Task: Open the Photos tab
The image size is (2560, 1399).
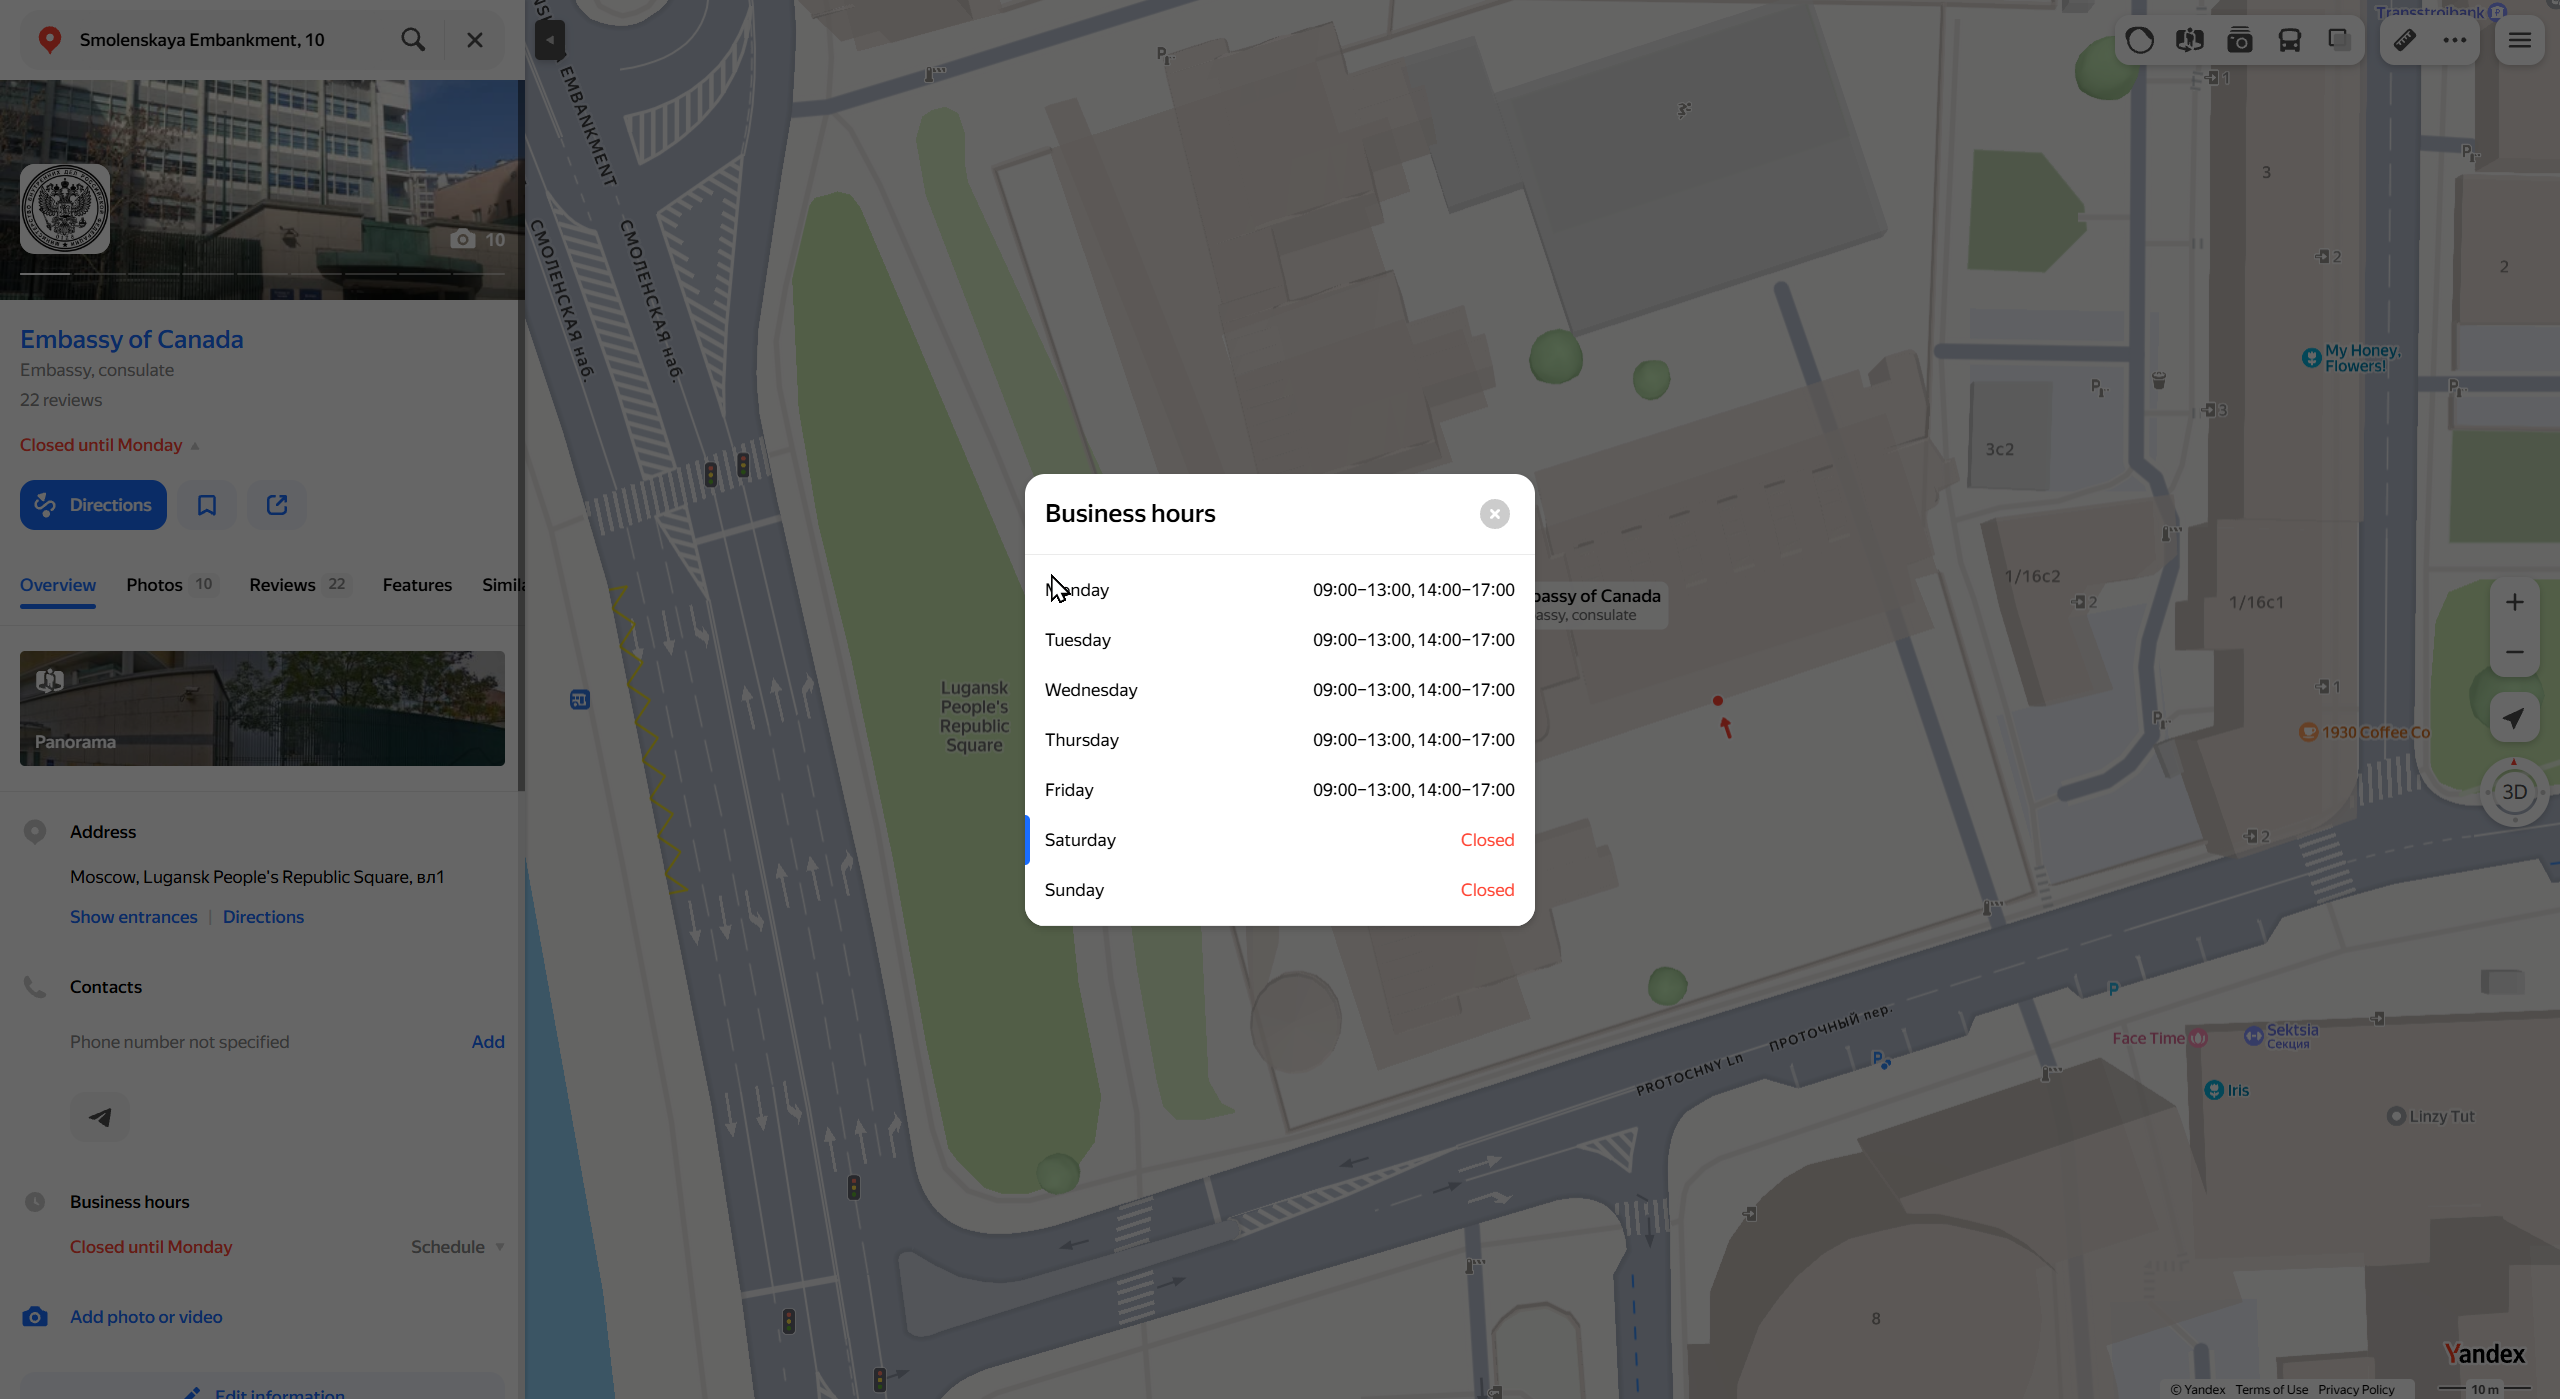Action: [172, 585]
